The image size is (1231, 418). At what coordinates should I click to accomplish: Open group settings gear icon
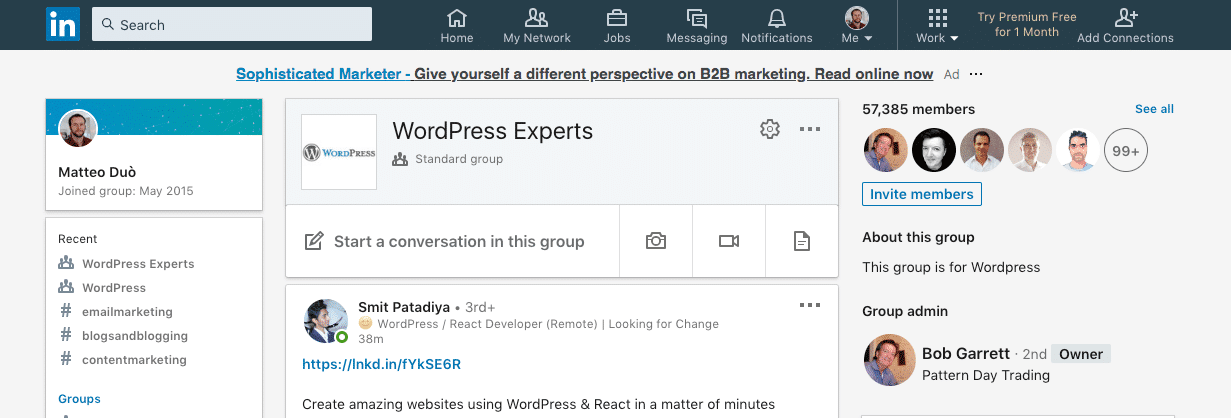pos(769,129)
